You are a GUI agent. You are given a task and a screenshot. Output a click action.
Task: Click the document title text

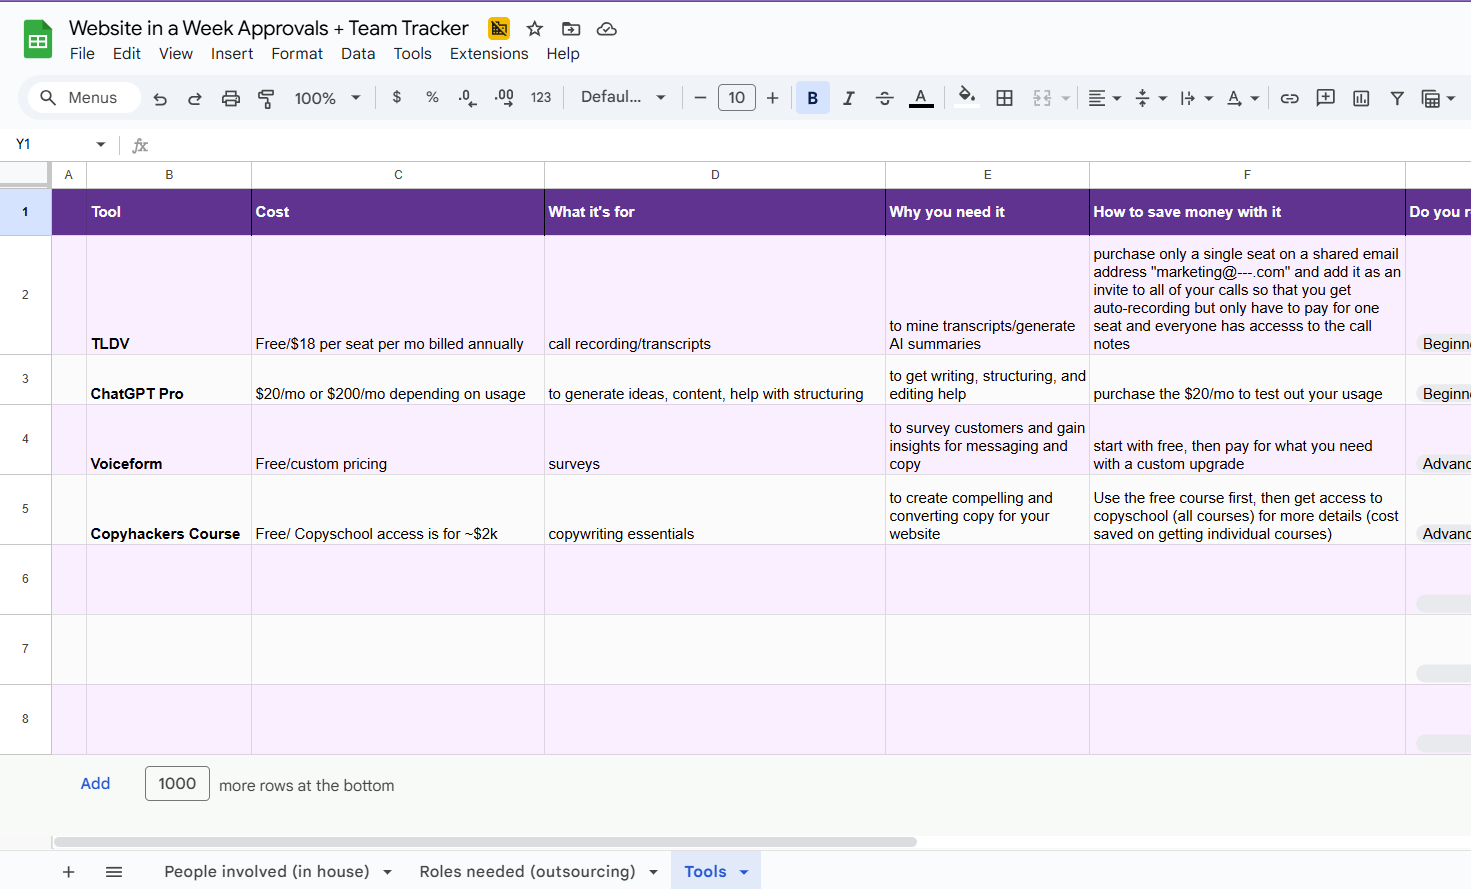(x=269, y=28)
